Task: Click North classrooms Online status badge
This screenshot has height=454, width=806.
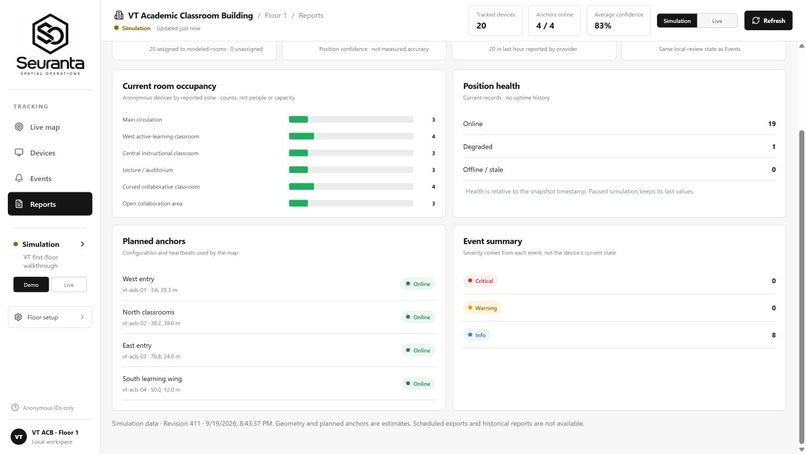Action: click(x=418, y=317)
